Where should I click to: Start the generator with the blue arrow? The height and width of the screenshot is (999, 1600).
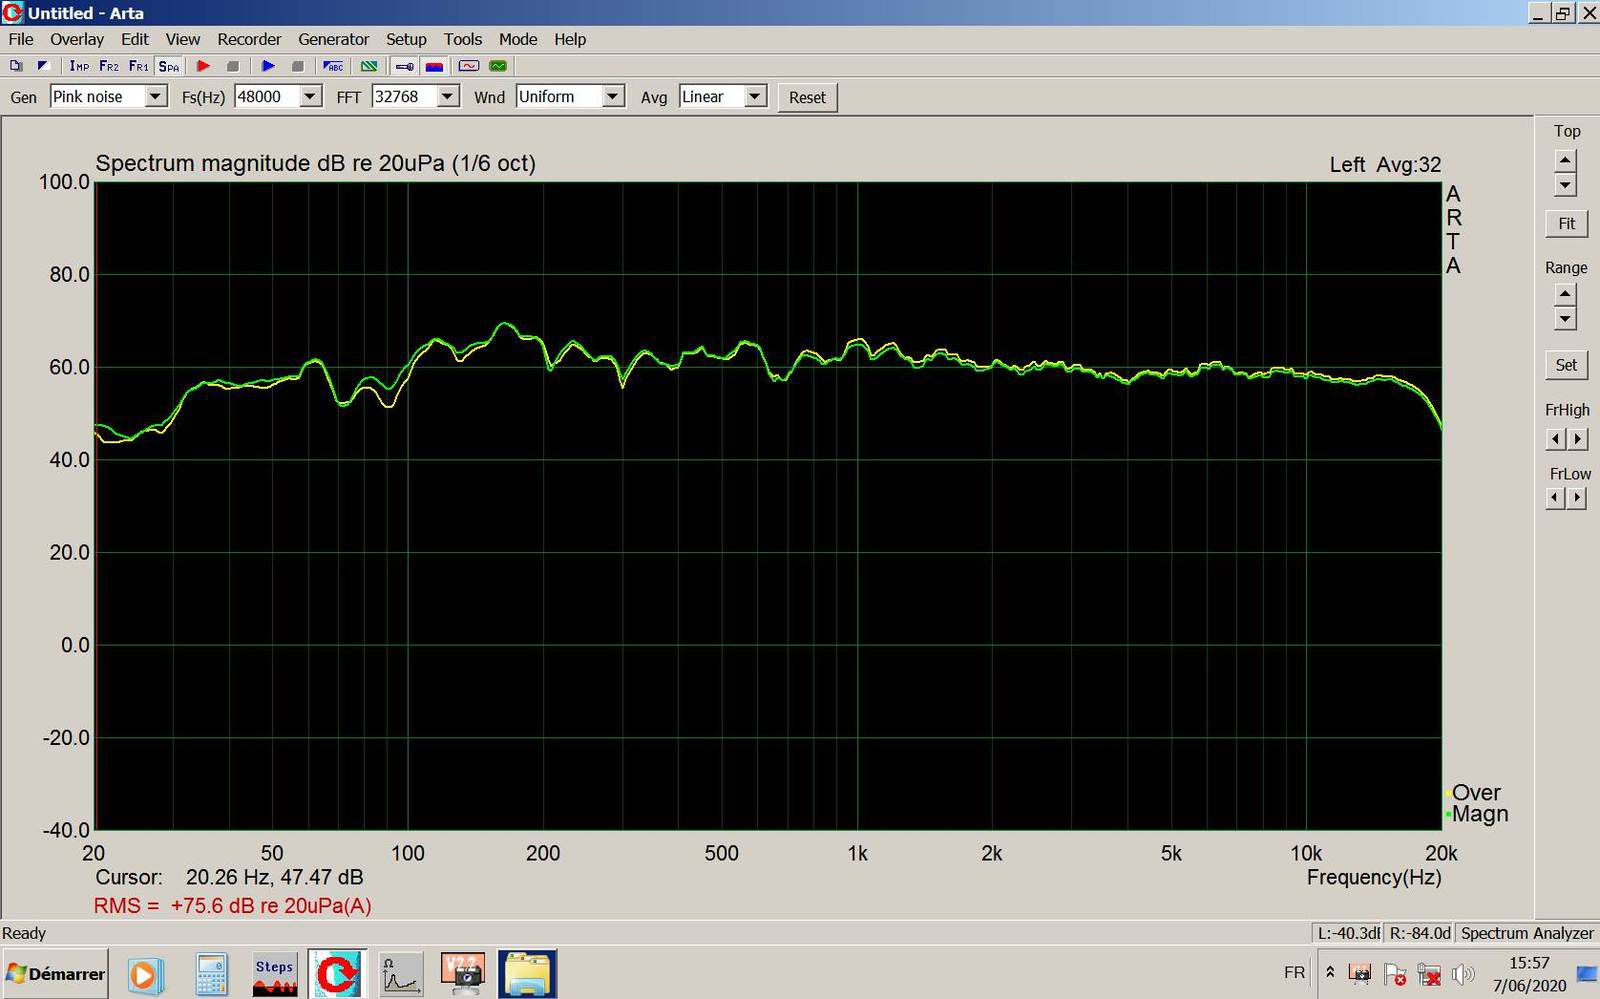(x=268, y=66)
